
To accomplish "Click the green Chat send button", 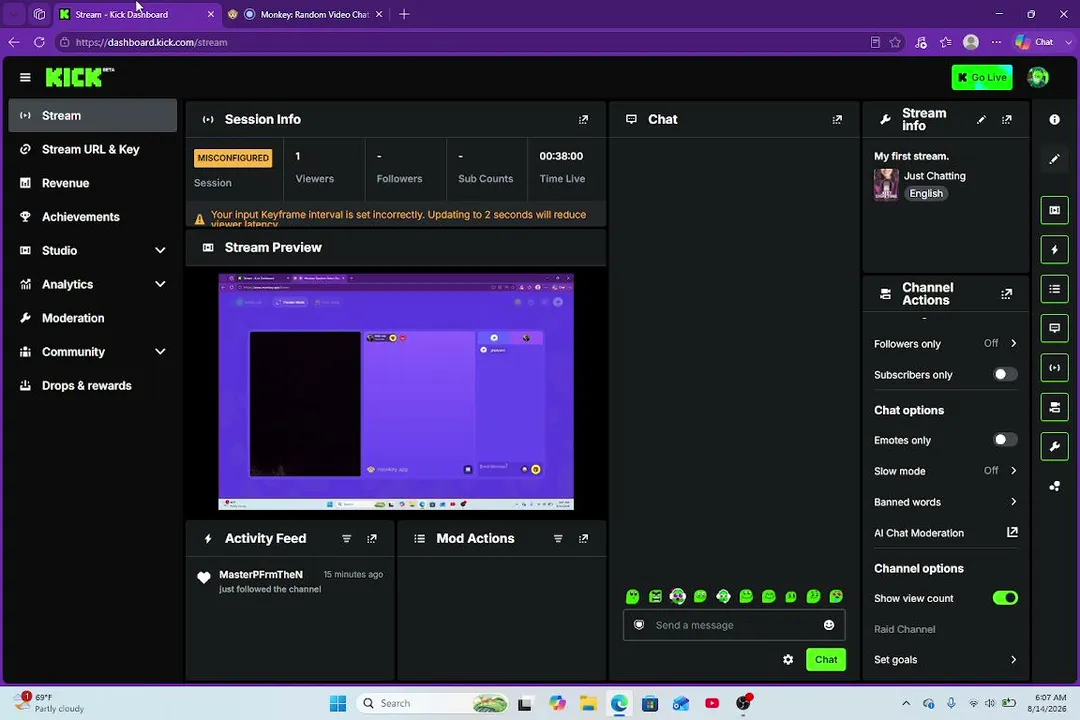I will pyautogui.click(x=826, y=659).
